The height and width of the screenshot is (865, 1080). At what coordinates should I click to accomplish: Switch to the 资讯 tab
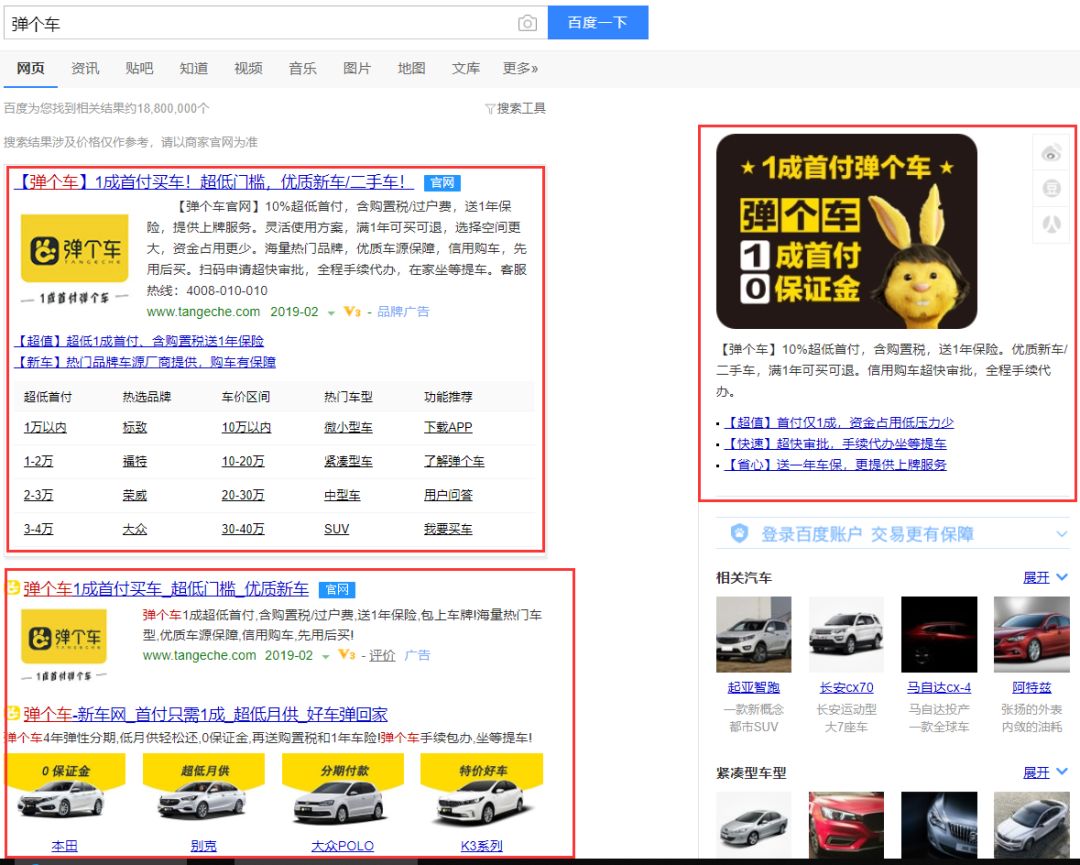85,68
